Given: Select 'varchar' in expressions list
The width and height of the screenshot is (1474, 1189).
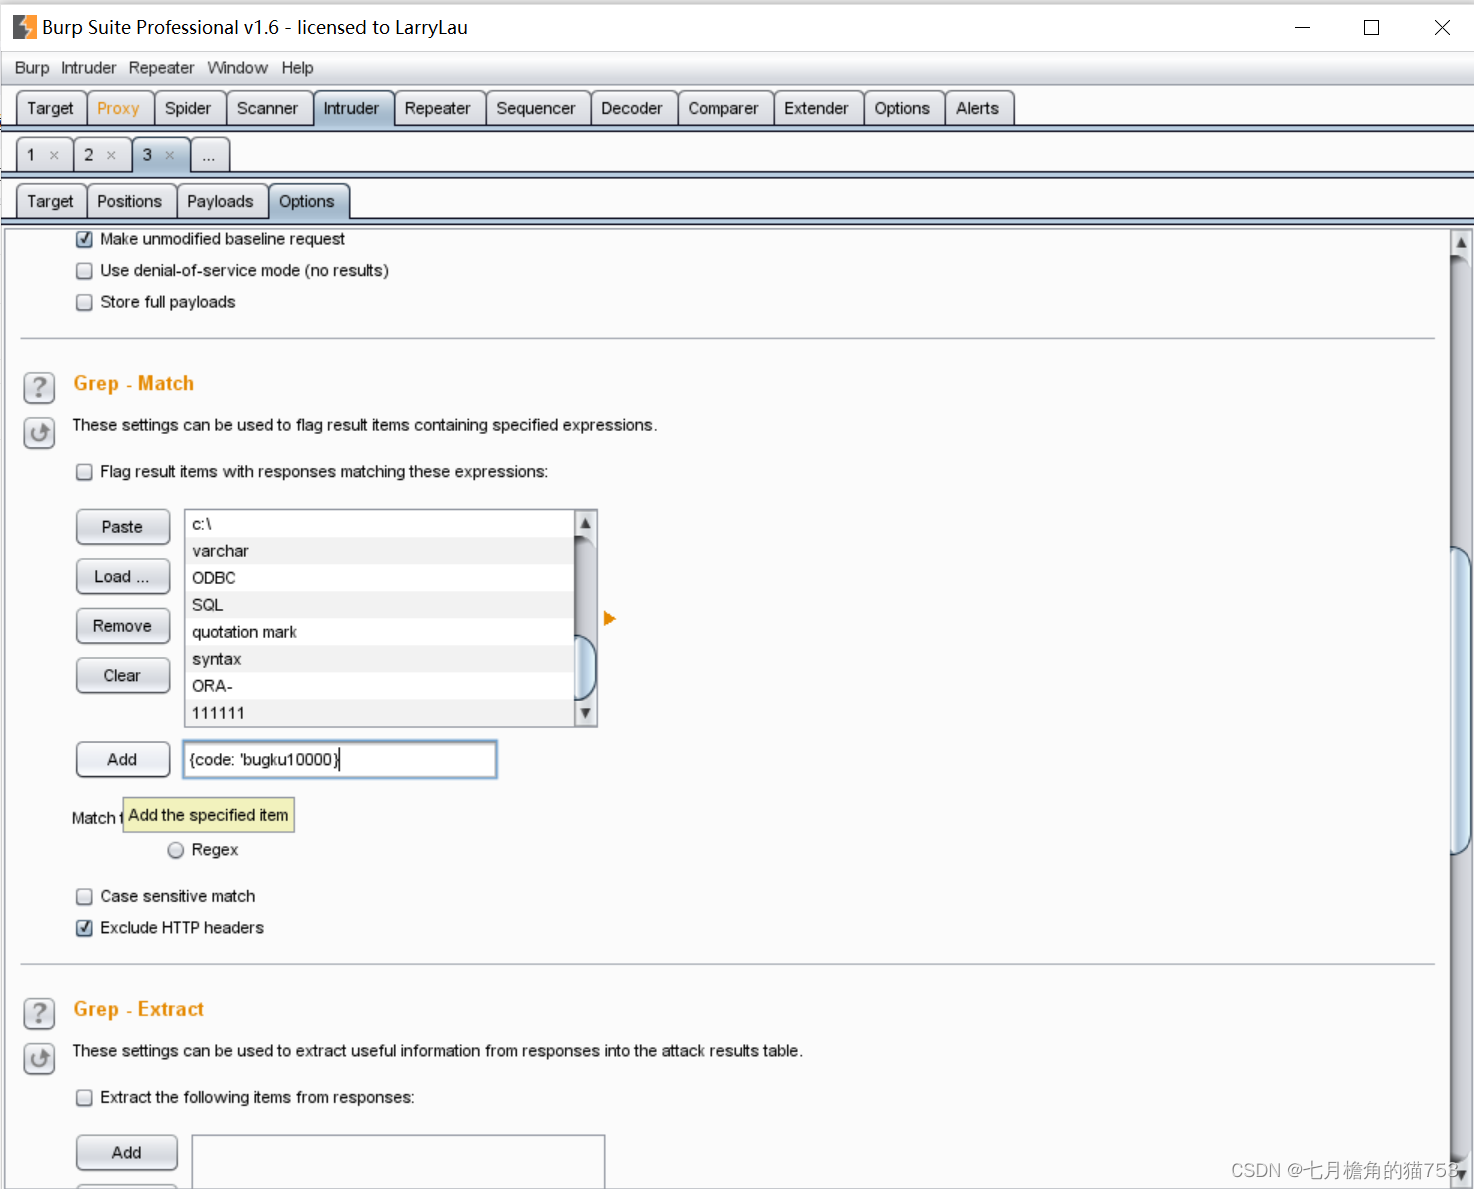Looking at the screenshot, I should pyautogui.click(x=380, y=551).
